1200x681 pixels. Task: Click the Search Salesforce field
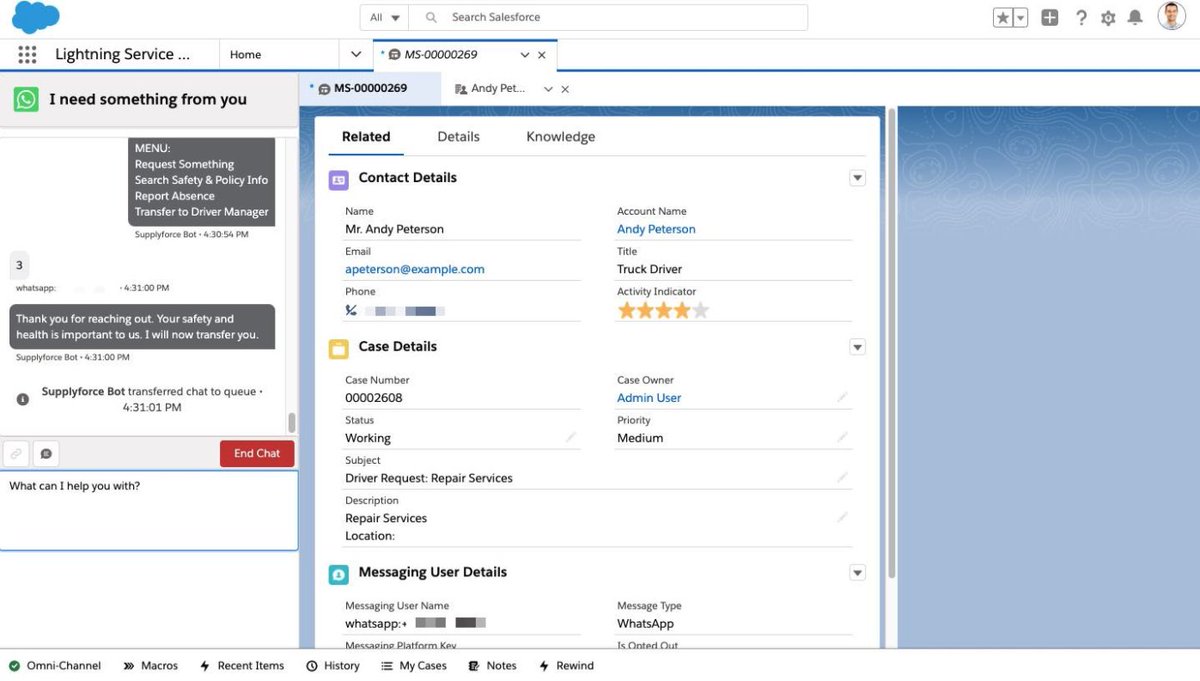pyautogui.click(x=610, y=17)
